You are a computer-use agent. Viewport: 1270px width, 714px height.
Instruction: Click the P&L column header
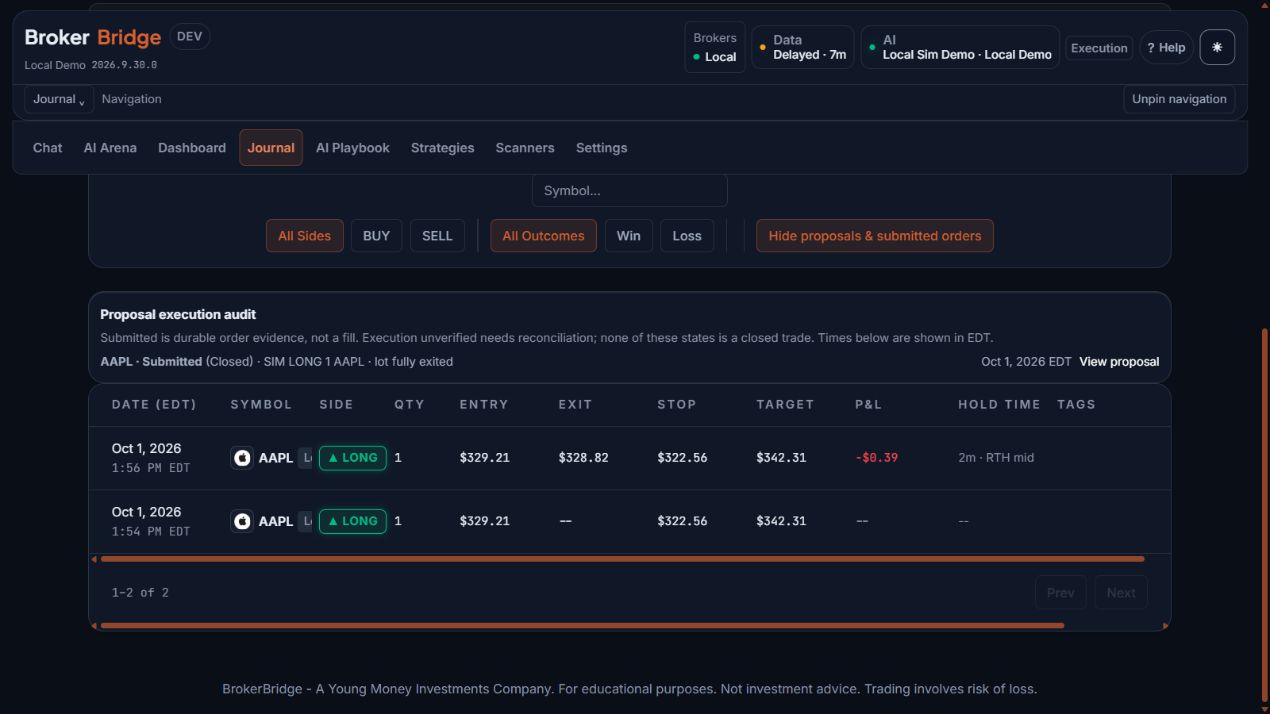pos(868,404)
